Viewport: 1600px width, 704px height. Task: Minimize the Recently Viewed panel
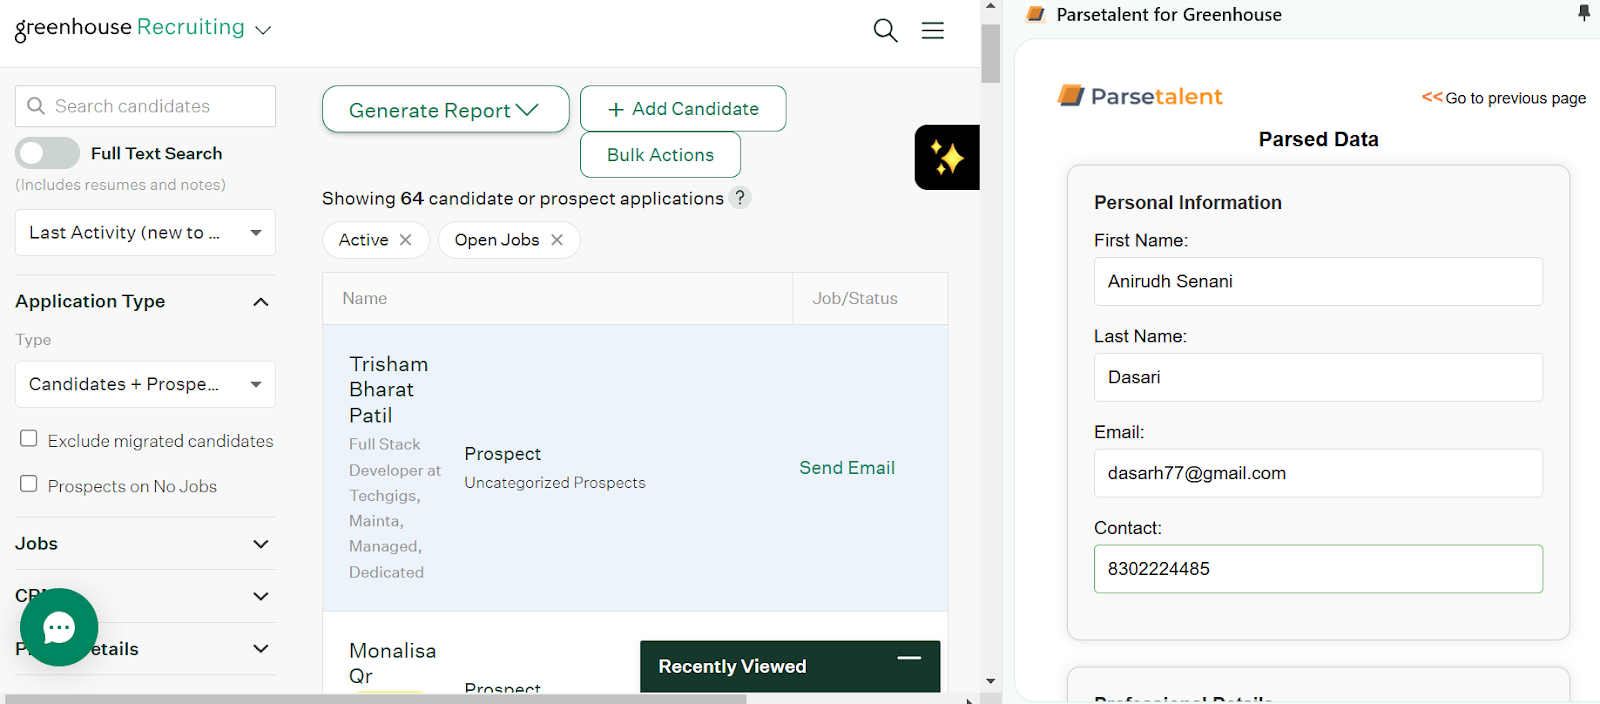tap(909, 658)
